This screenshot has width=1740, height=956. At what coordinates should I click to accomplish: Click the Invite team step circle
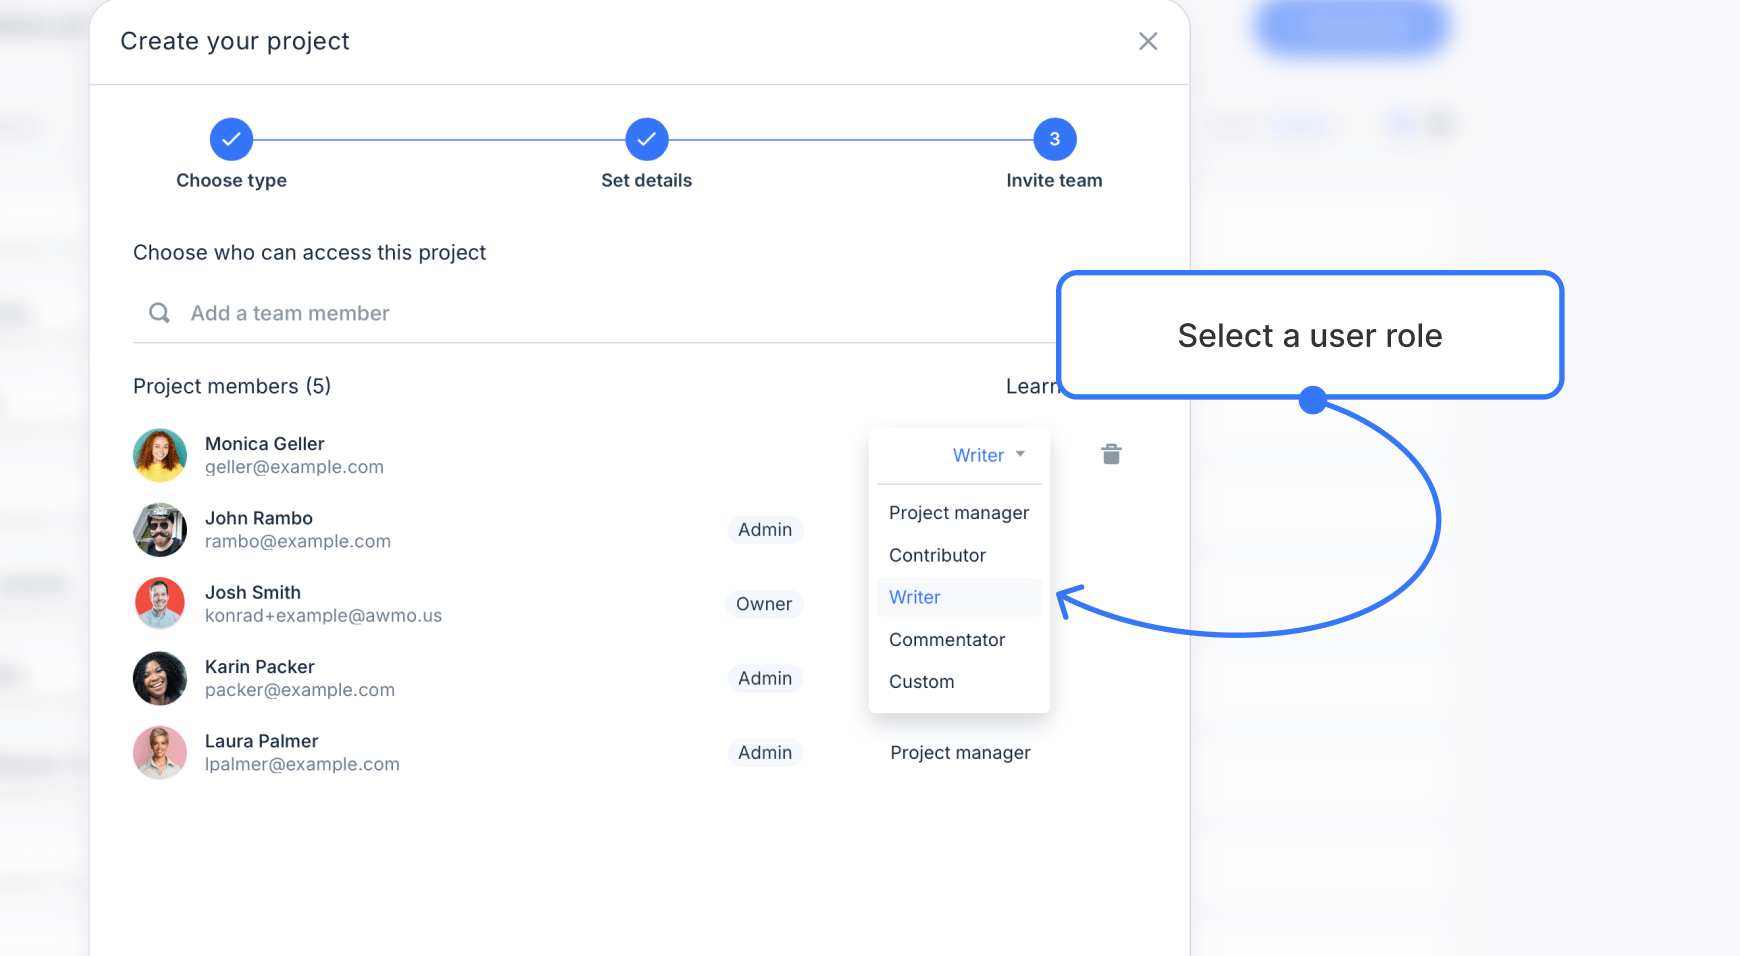click(x=1054, y=139)
